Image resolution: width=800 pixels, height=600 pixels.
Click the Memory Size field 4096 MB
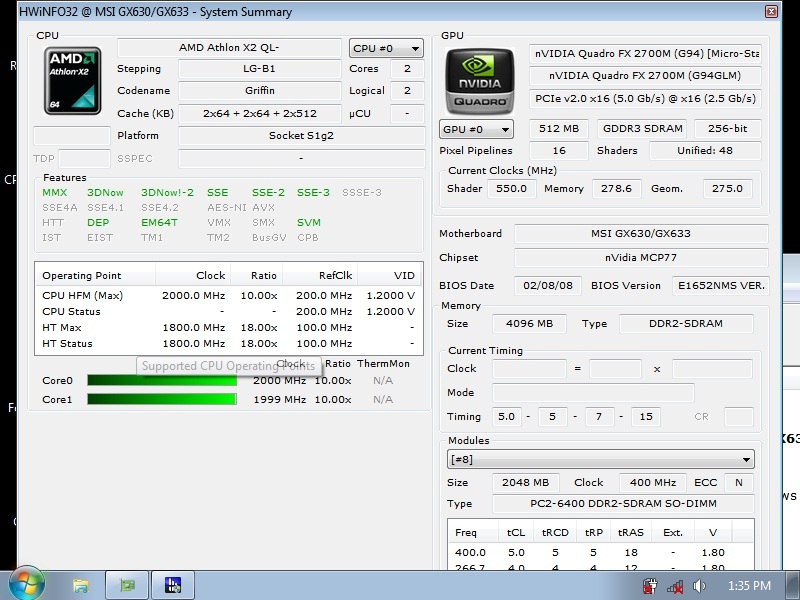529,323
